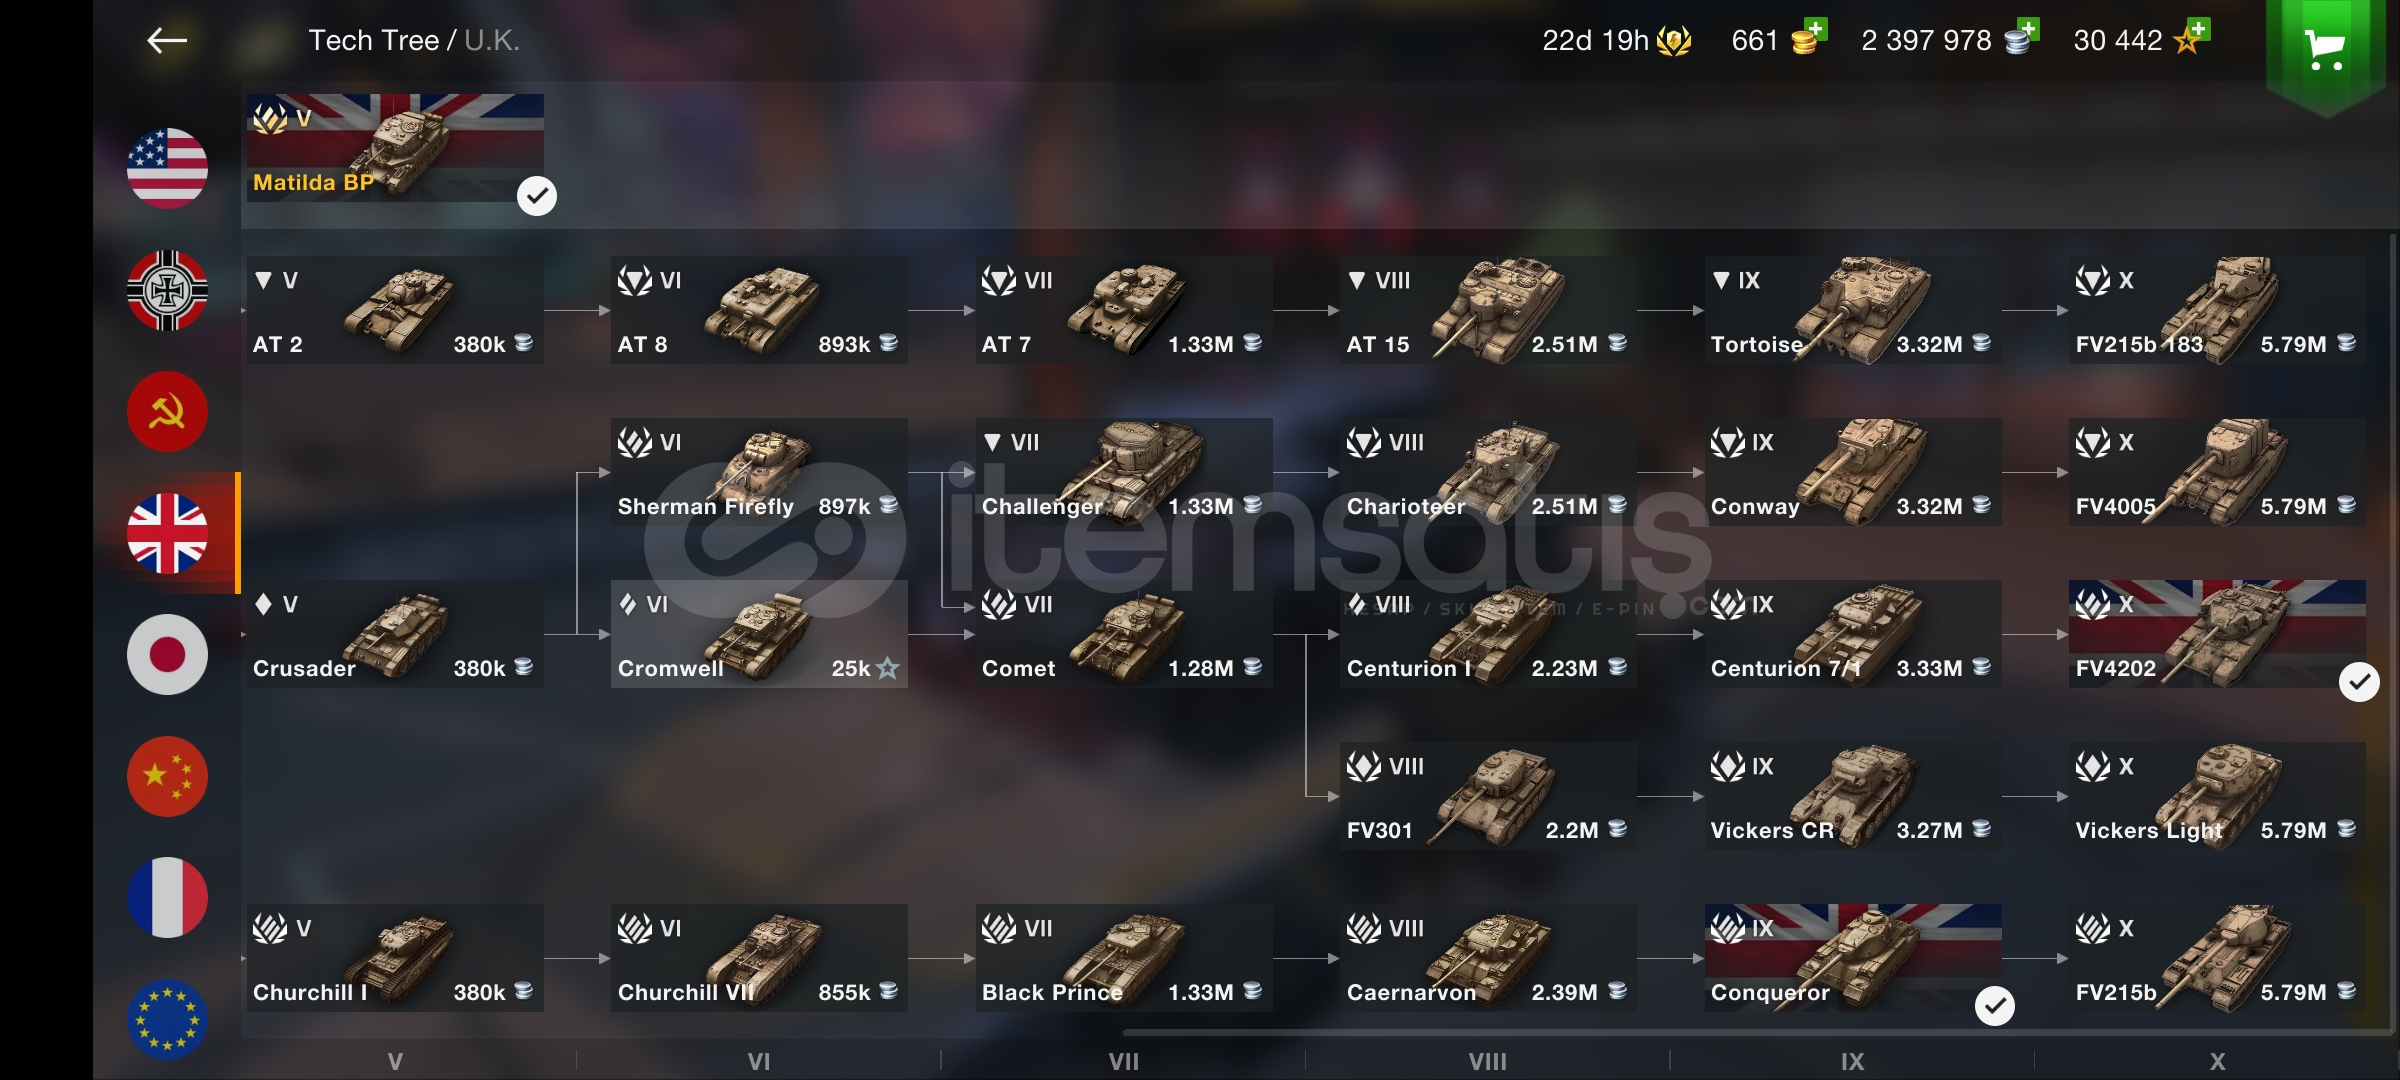Select the France nation flag
Image resolution: width=2400 pixels, height=1080 pixels.
point(167,897)
